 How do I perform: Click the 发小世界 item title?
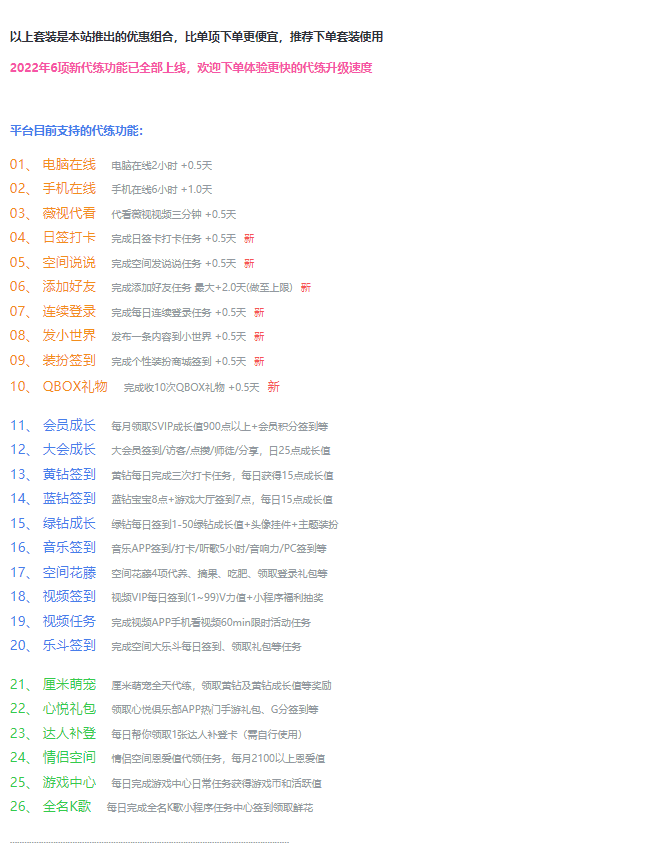(x=69, y=336)
